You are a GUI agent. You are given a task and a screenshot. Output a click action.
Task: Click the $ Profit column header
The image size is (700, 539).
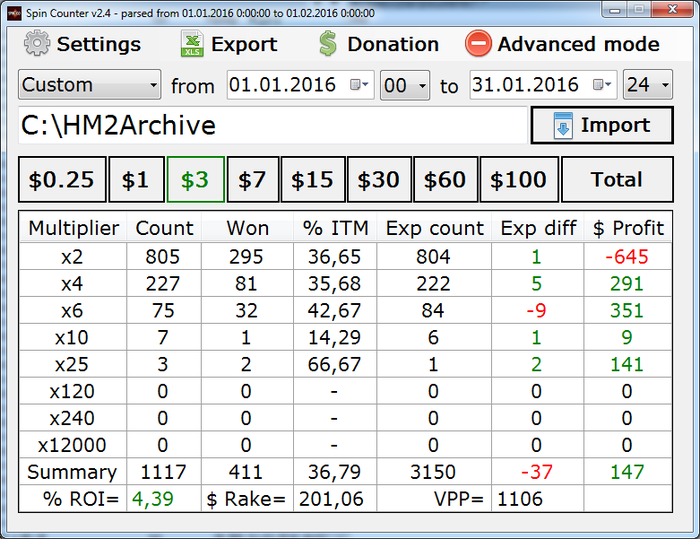click(628, 228)
